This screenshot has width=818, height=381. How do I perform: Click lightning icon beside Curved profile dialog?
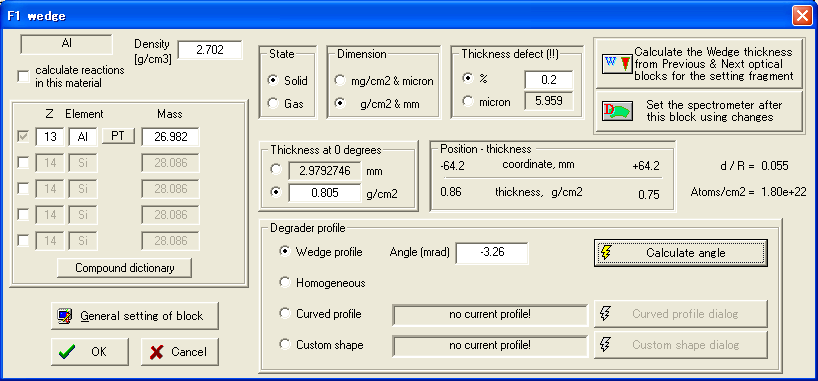coord(606,314)
